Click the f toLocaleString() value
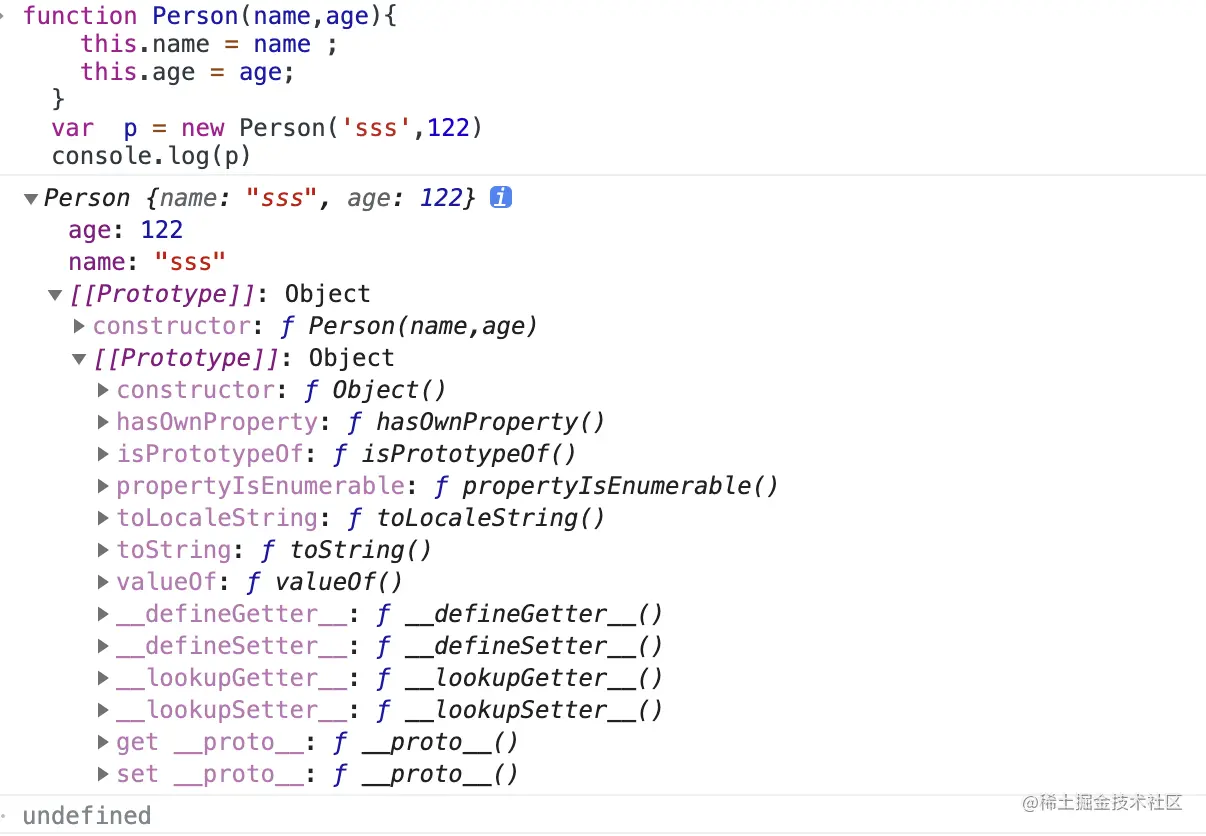Screen dimensions: 1206x836 476,518
